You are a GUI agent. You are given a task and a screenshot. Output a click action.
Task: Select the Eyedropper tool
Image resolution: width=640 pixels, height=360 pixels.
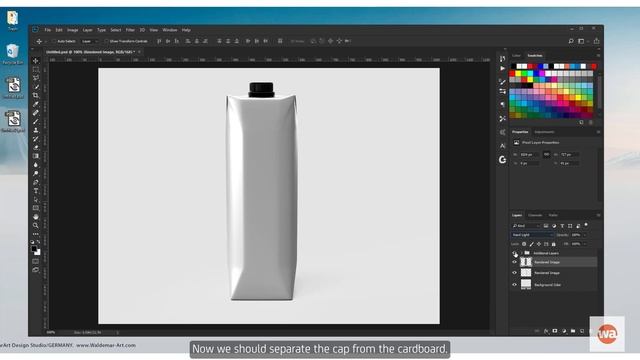click(x=36, y=104)
